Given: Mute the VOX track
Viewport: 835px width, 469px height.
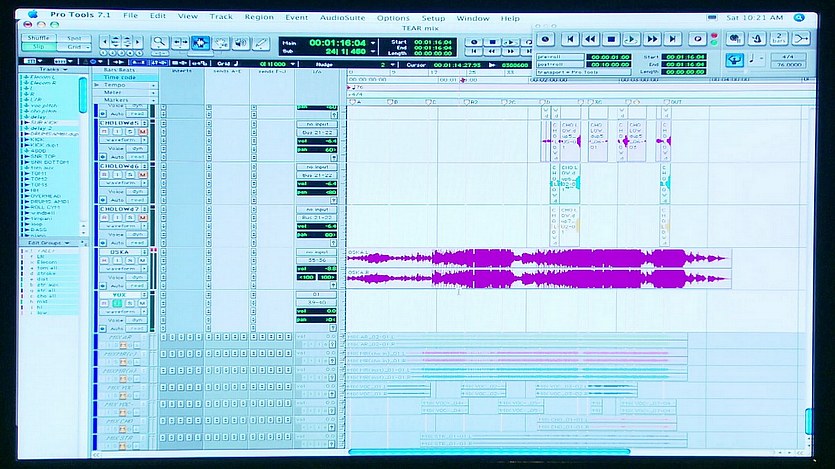Looking at the screenshot, I should tap(143, 303).
